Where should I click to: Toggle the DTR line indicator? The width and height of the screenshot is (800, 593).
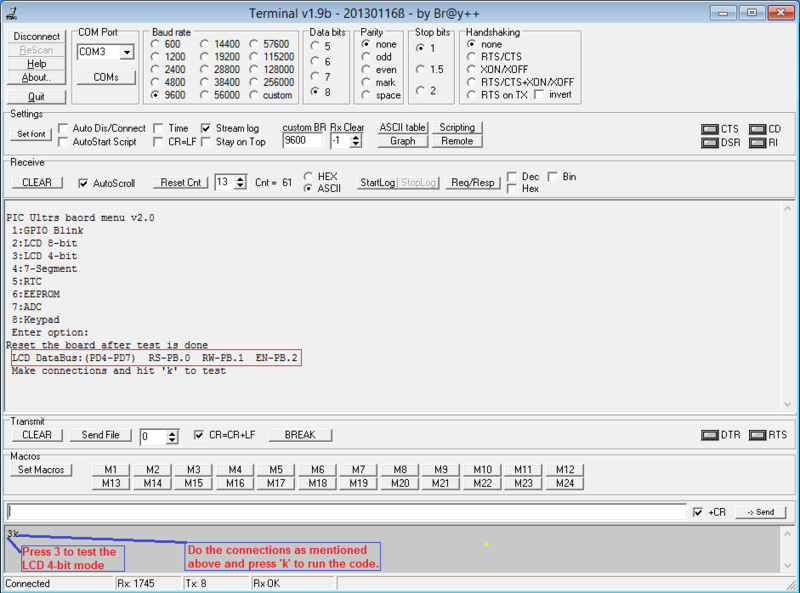tap(710, 435)
